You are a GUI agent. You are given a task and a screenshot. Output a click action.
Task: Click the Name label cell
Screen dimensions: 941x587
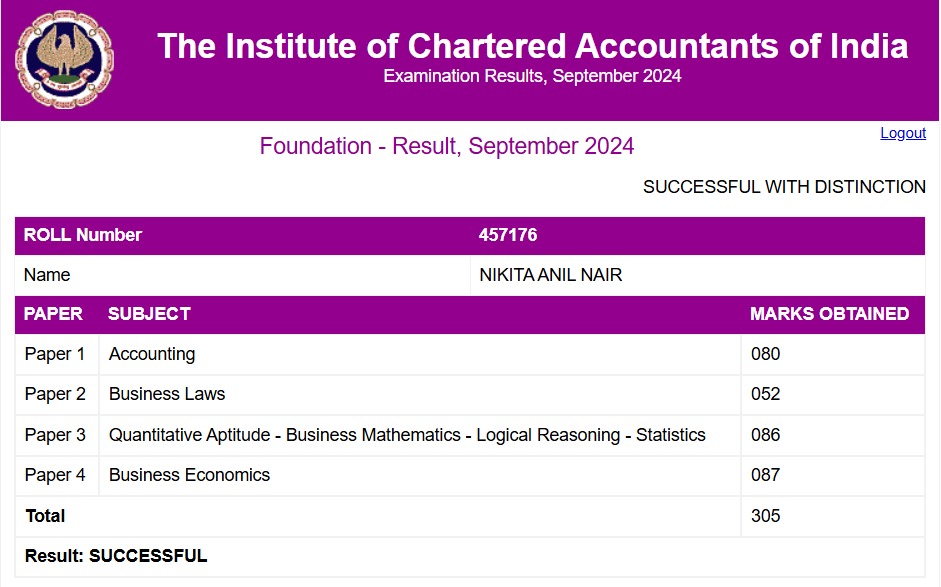tap(47, 275)
